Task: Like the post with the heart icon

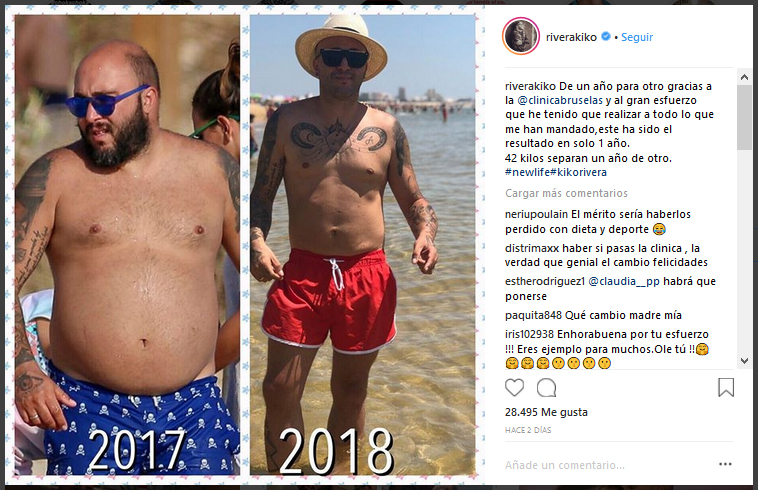Action: [514, 388]
